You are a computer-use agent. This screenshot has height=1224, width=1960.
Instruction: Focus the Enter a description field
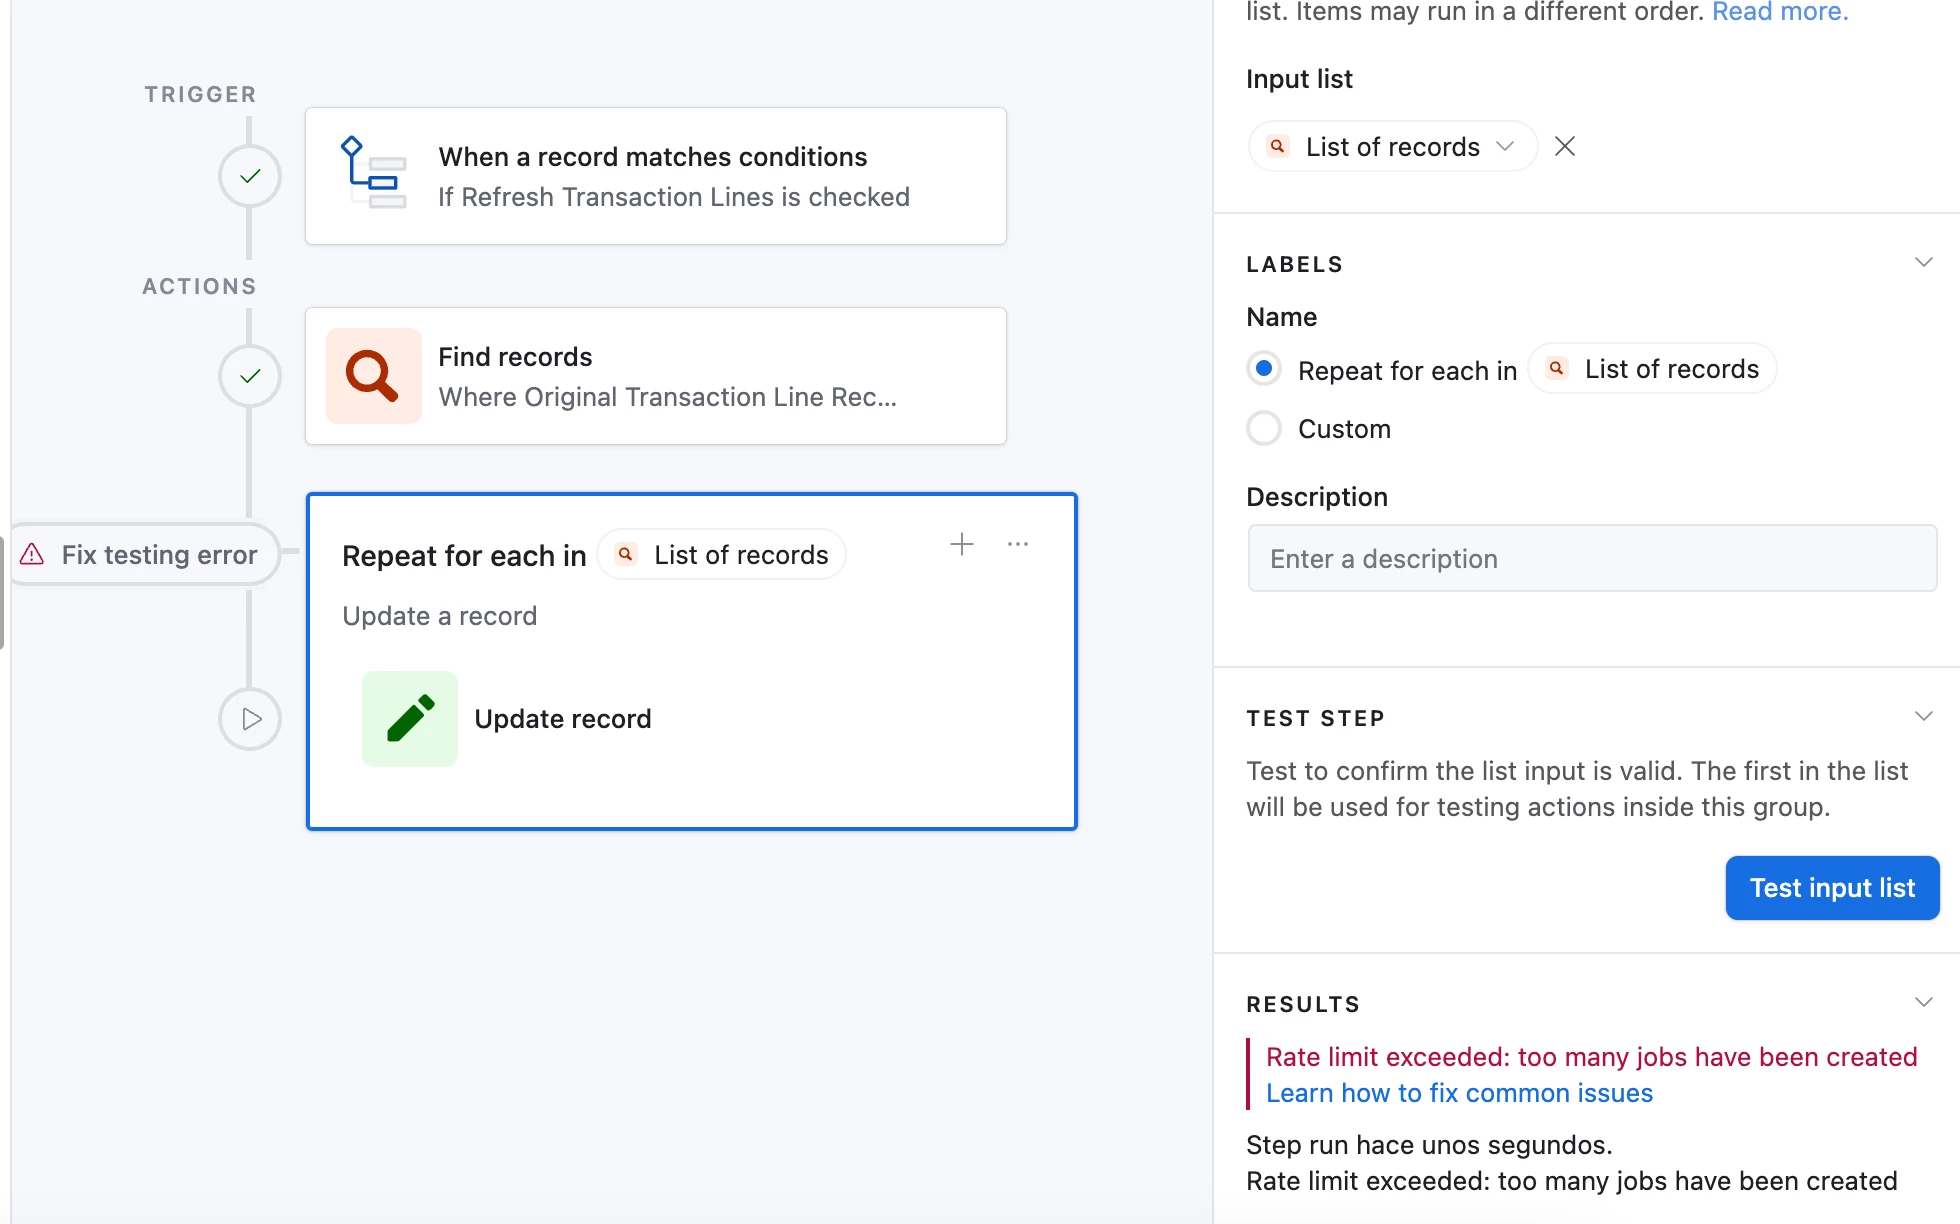(x=1592, y=559)
